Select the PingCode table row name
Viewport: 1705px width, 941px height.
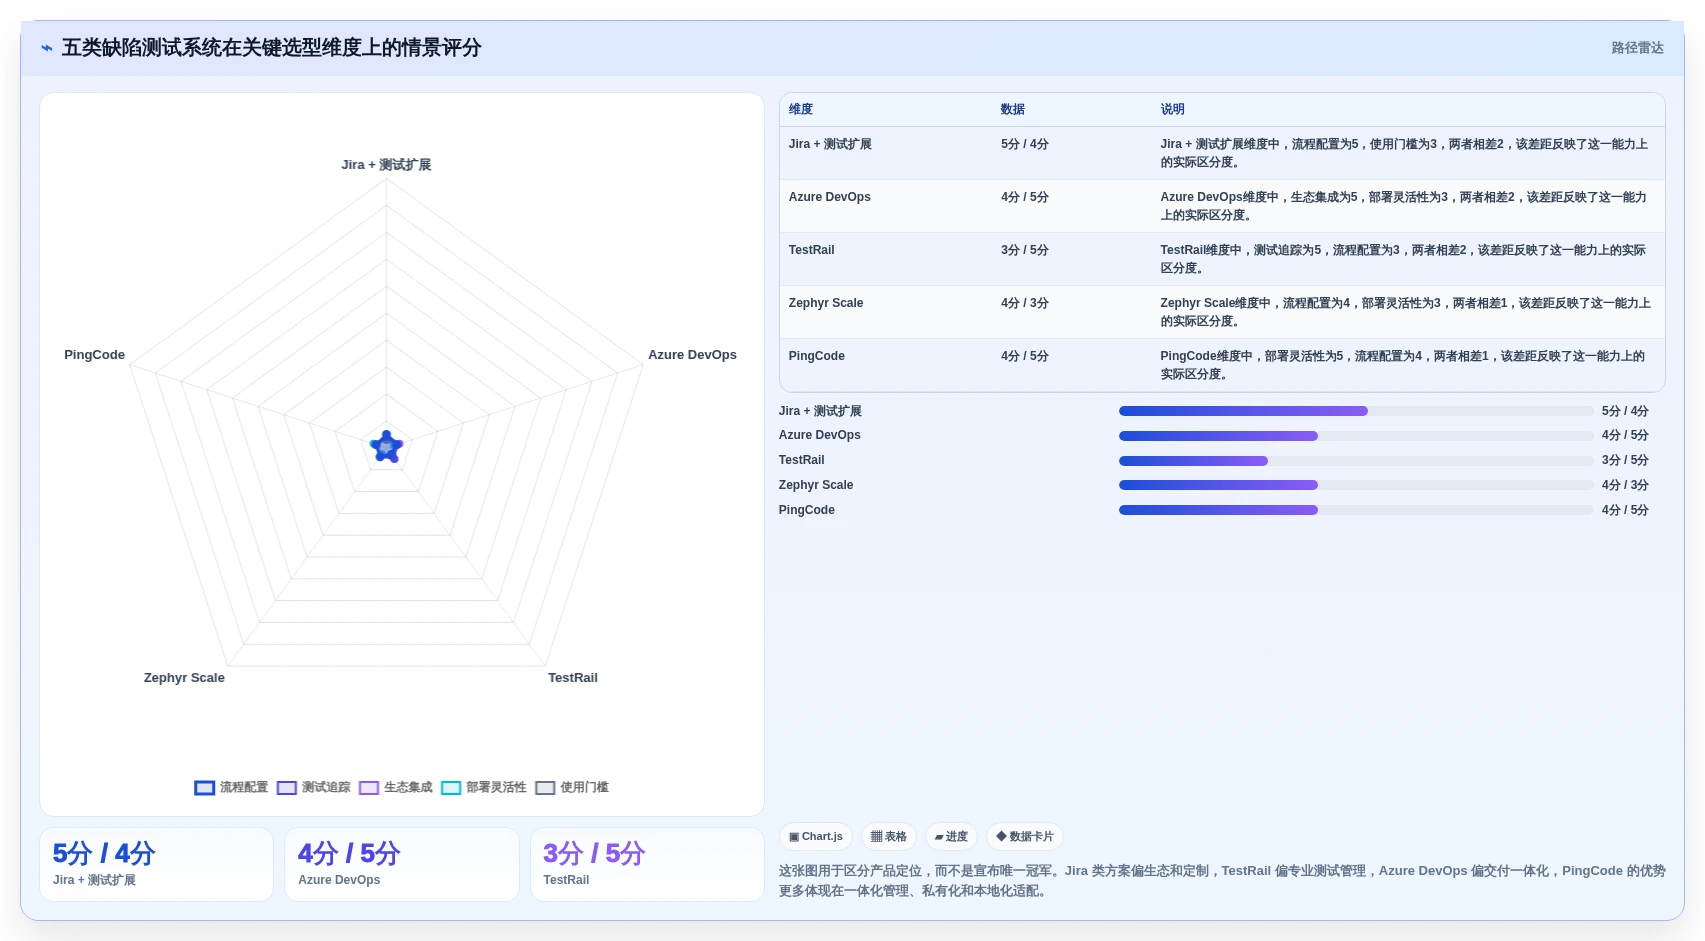(816, 356)
